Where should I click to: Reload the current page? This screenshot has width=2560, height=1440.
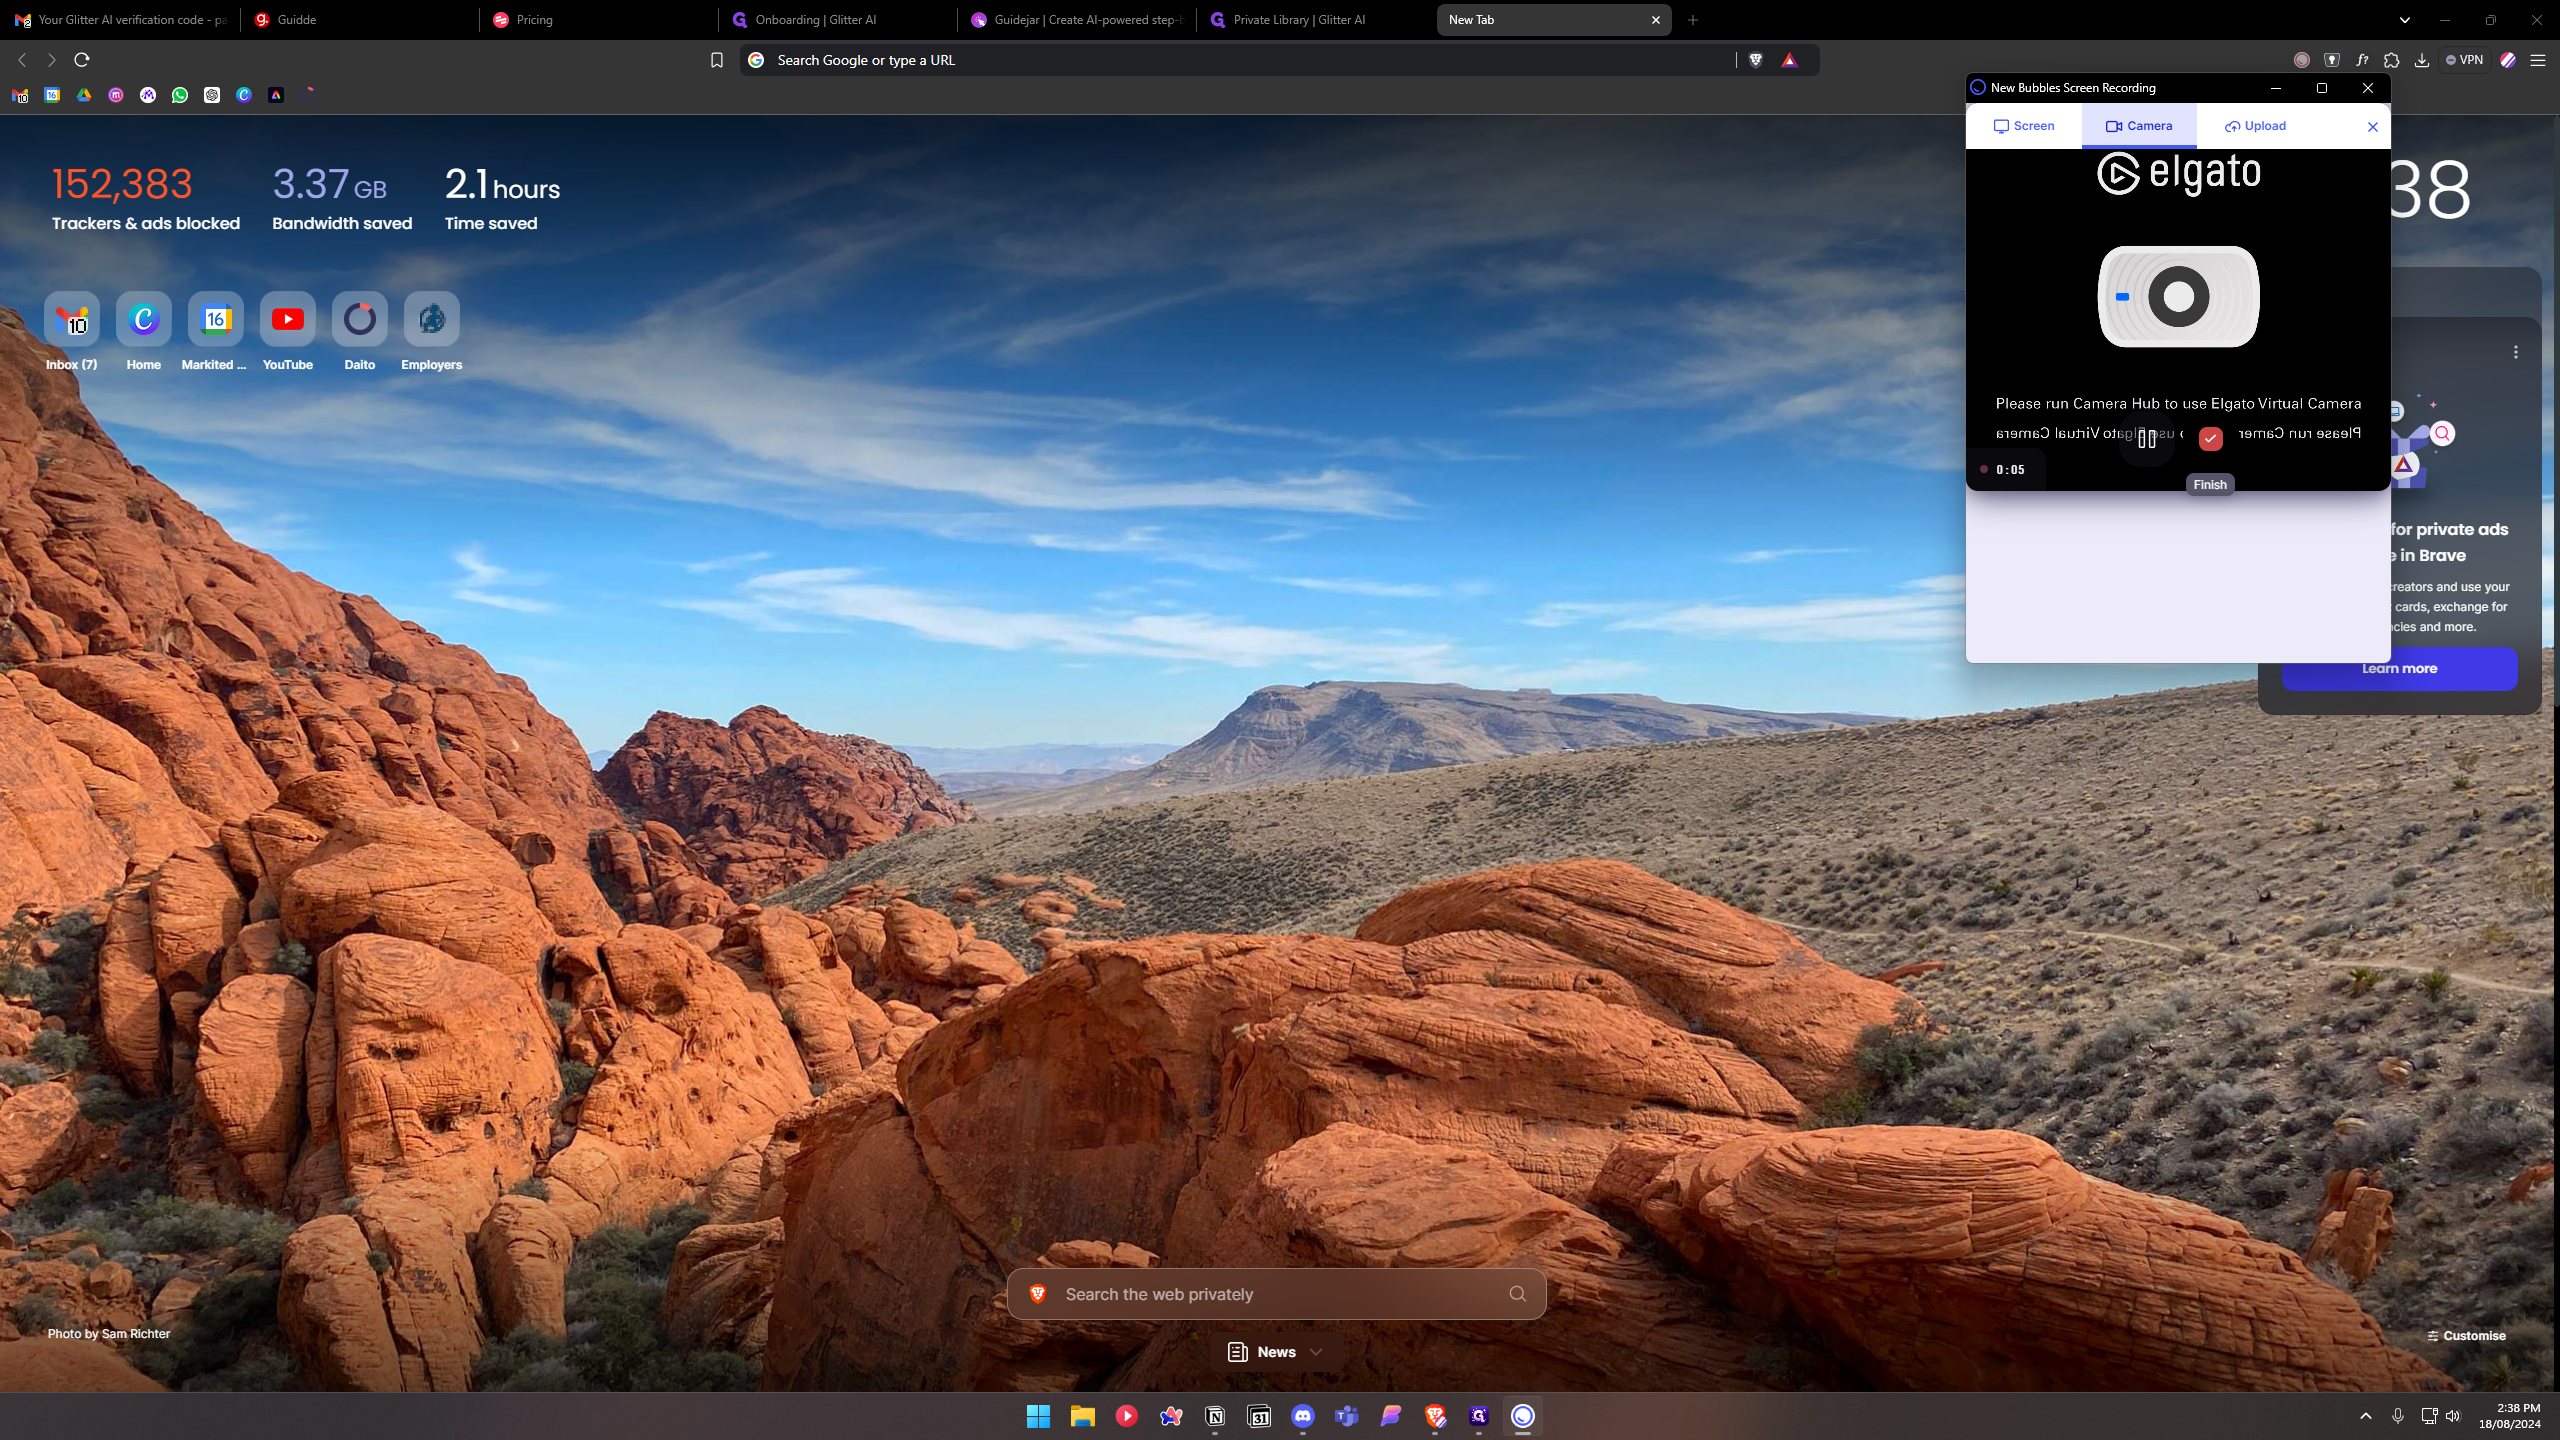point(82,60)
